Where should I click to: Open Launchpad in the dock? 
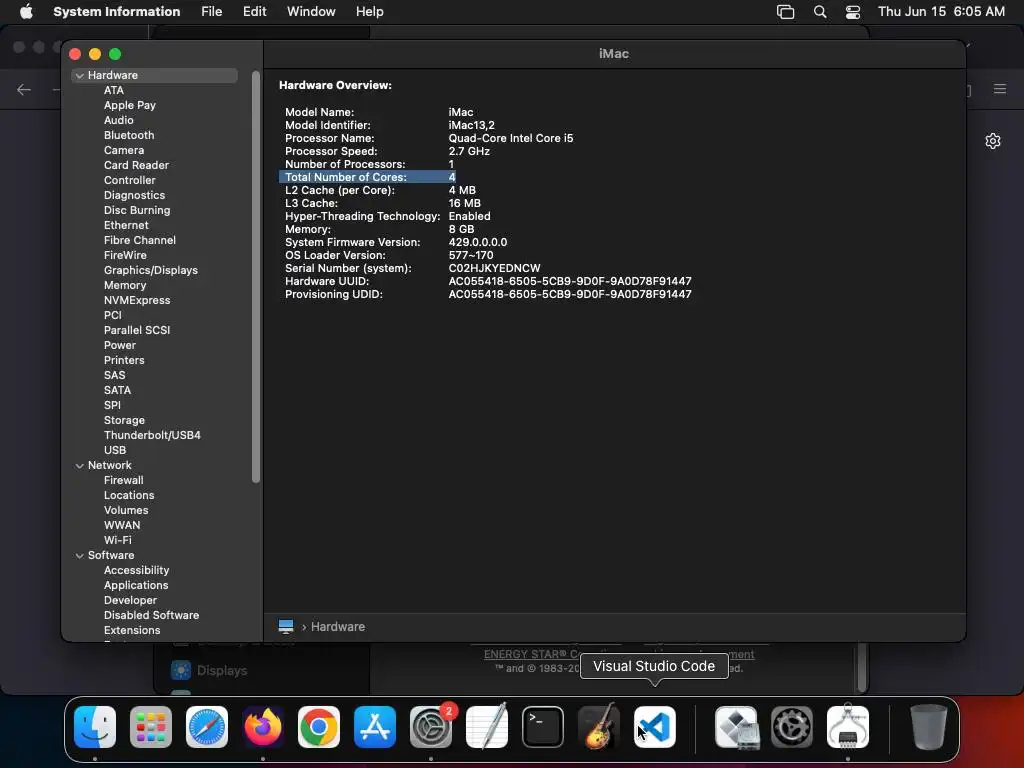coord(151,727)
